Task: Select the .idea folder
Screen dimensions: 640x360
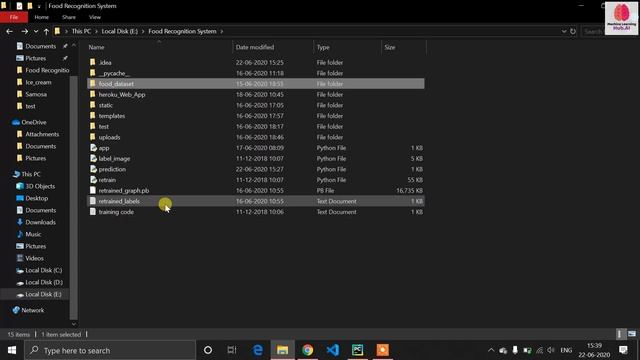Action: pos(256,62)
